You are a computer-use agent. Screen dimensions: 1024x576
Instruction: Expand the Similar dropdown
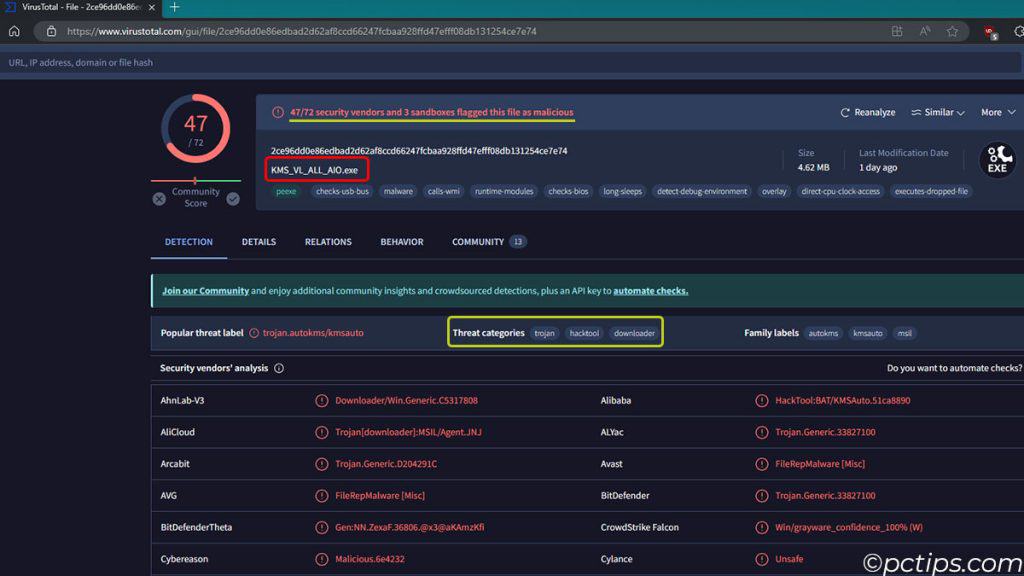click(x=937, y=112)
